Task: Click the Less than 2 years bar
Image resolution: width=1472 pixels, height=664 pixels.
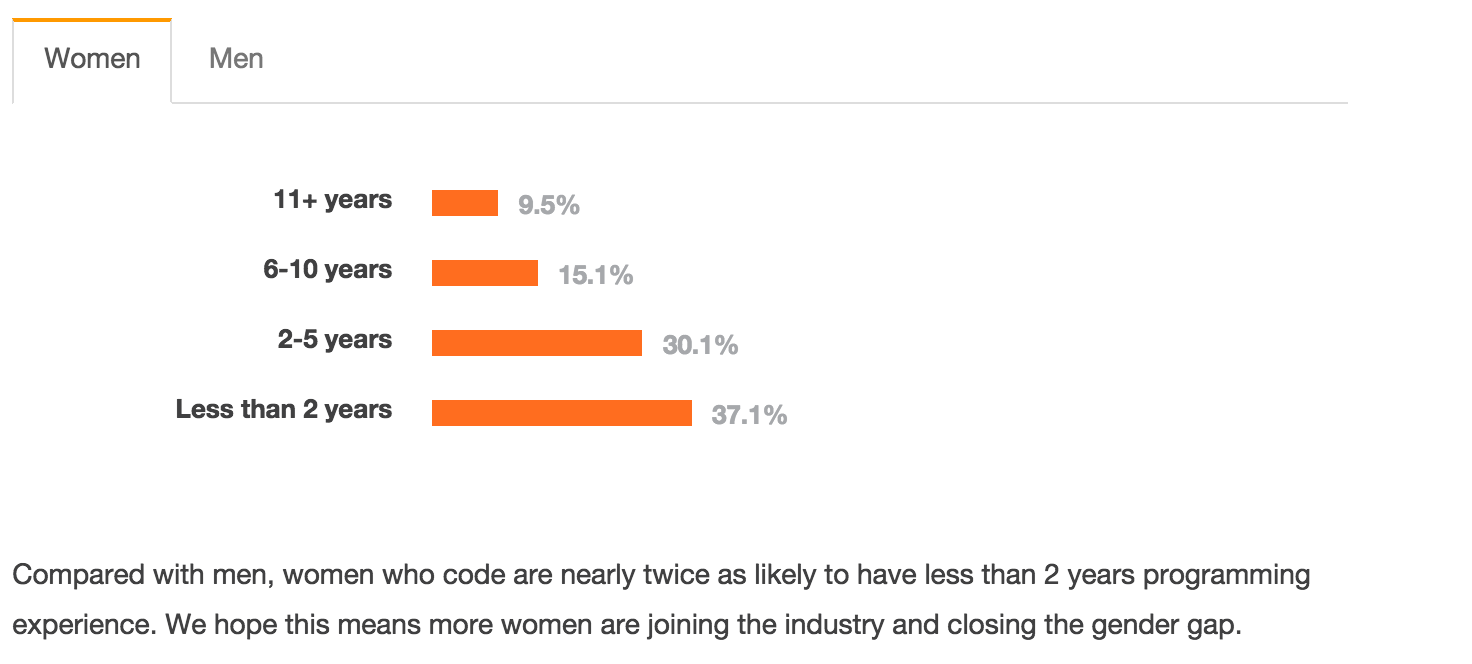Action: tap(562, 413)
